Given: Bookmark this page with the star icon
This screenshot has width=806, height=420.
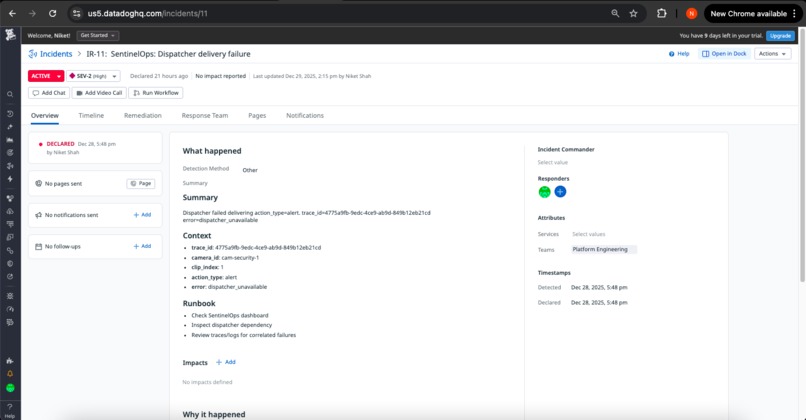Looking at the screenshot, I should [633, 13].
